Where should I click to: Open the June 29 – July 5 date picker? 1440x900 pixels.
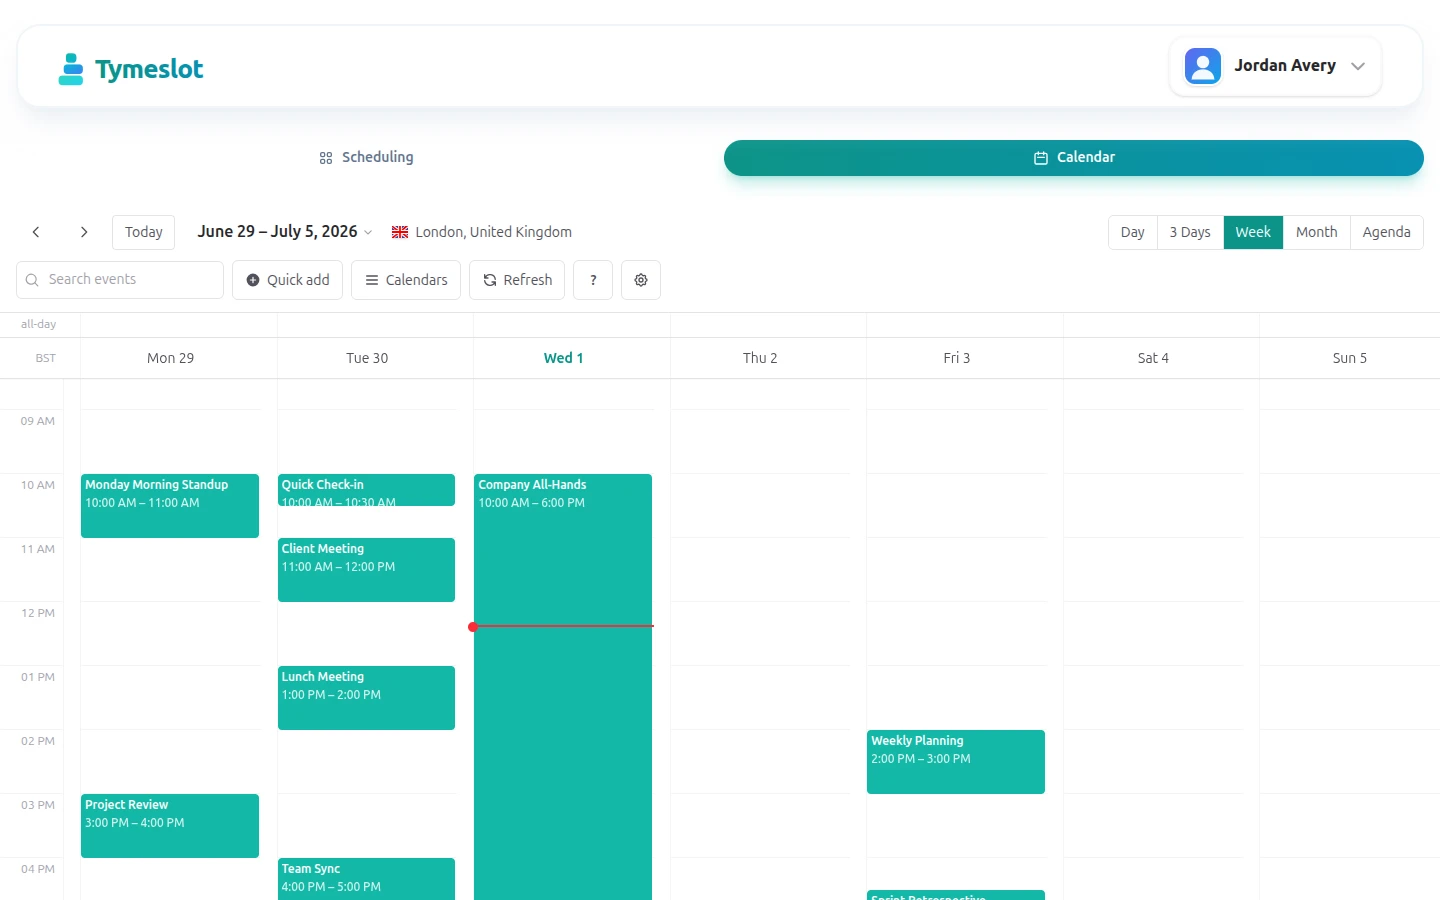[x=285, y=231]
